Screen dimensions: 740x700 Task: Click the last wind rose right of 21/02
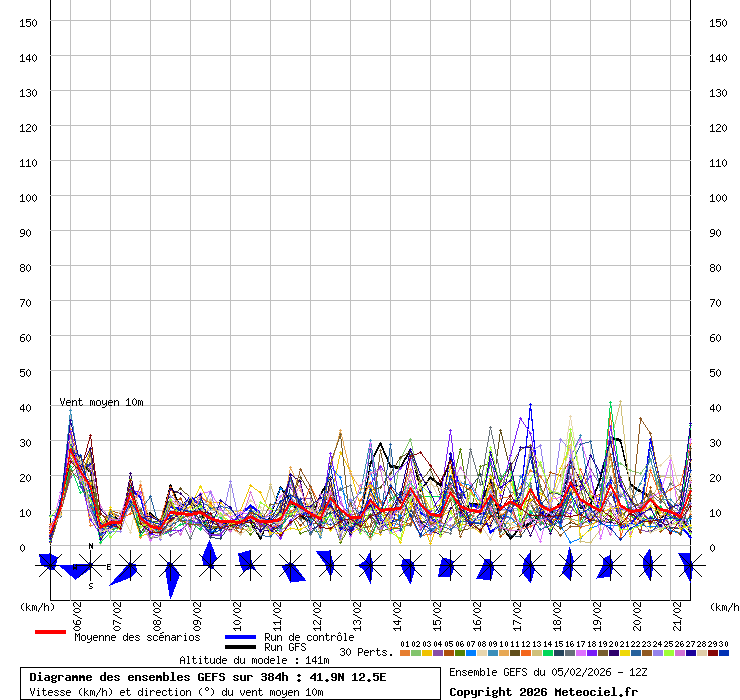tap(687, 566)
